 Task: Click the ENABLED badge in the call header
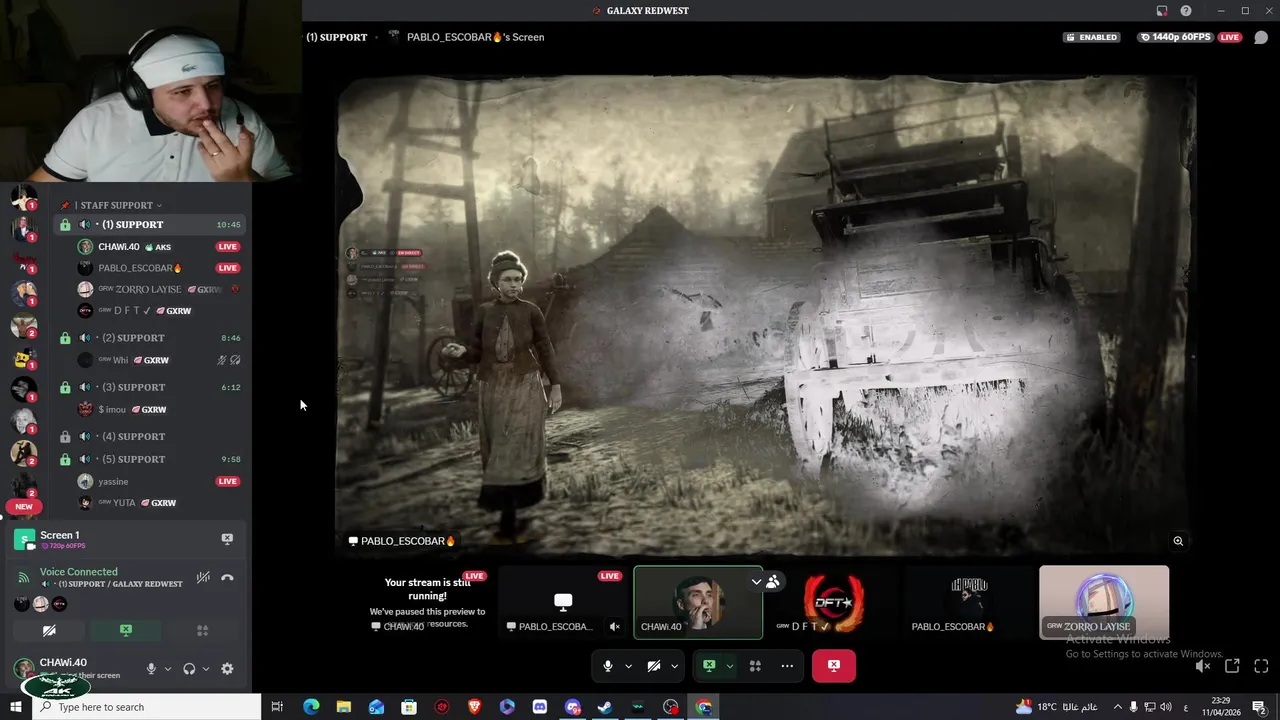pyautogui.click(x=1092, y=37)
